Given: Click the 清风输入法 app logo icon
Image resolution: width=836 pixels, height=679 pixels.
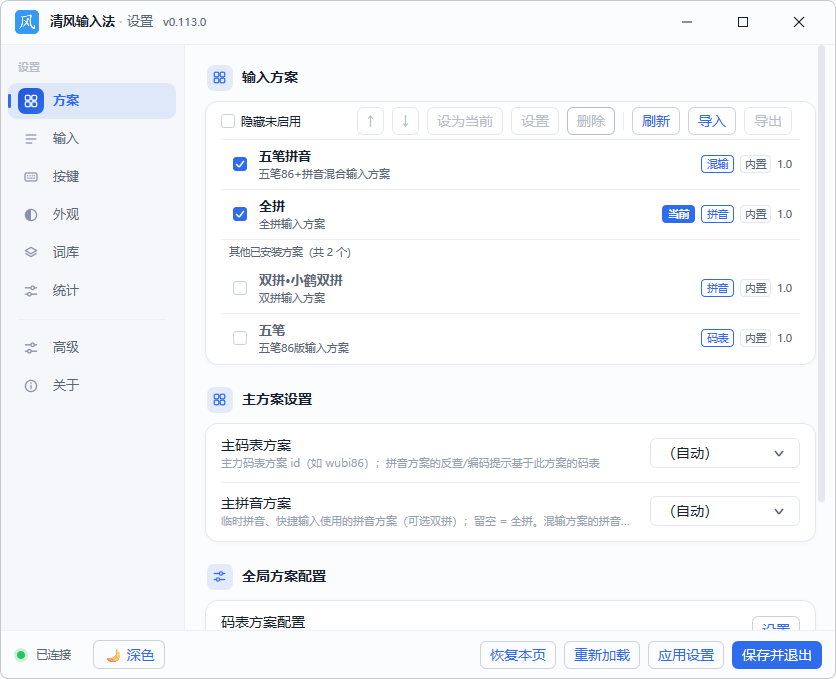Looking at the screenshot, I should pyautogui.click(x=27, y=22).
